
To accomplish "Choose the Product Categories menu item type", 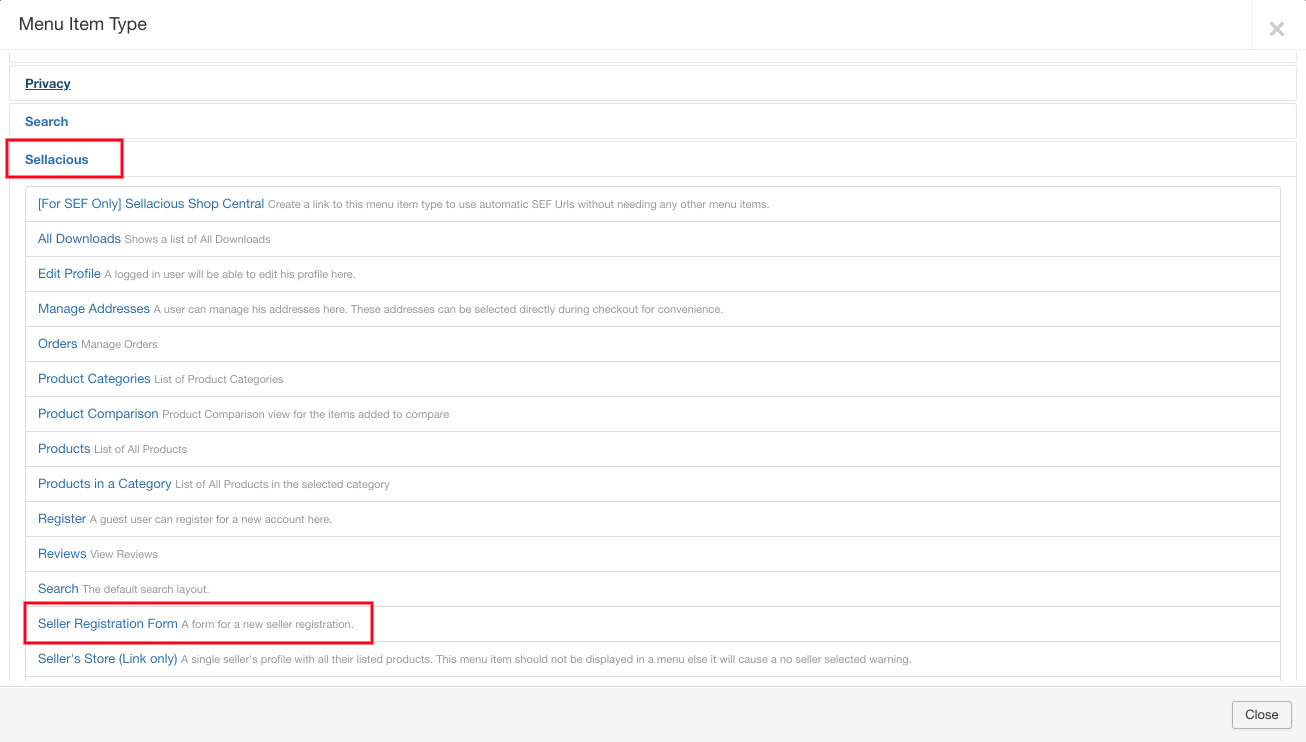I will click(94, 379).
